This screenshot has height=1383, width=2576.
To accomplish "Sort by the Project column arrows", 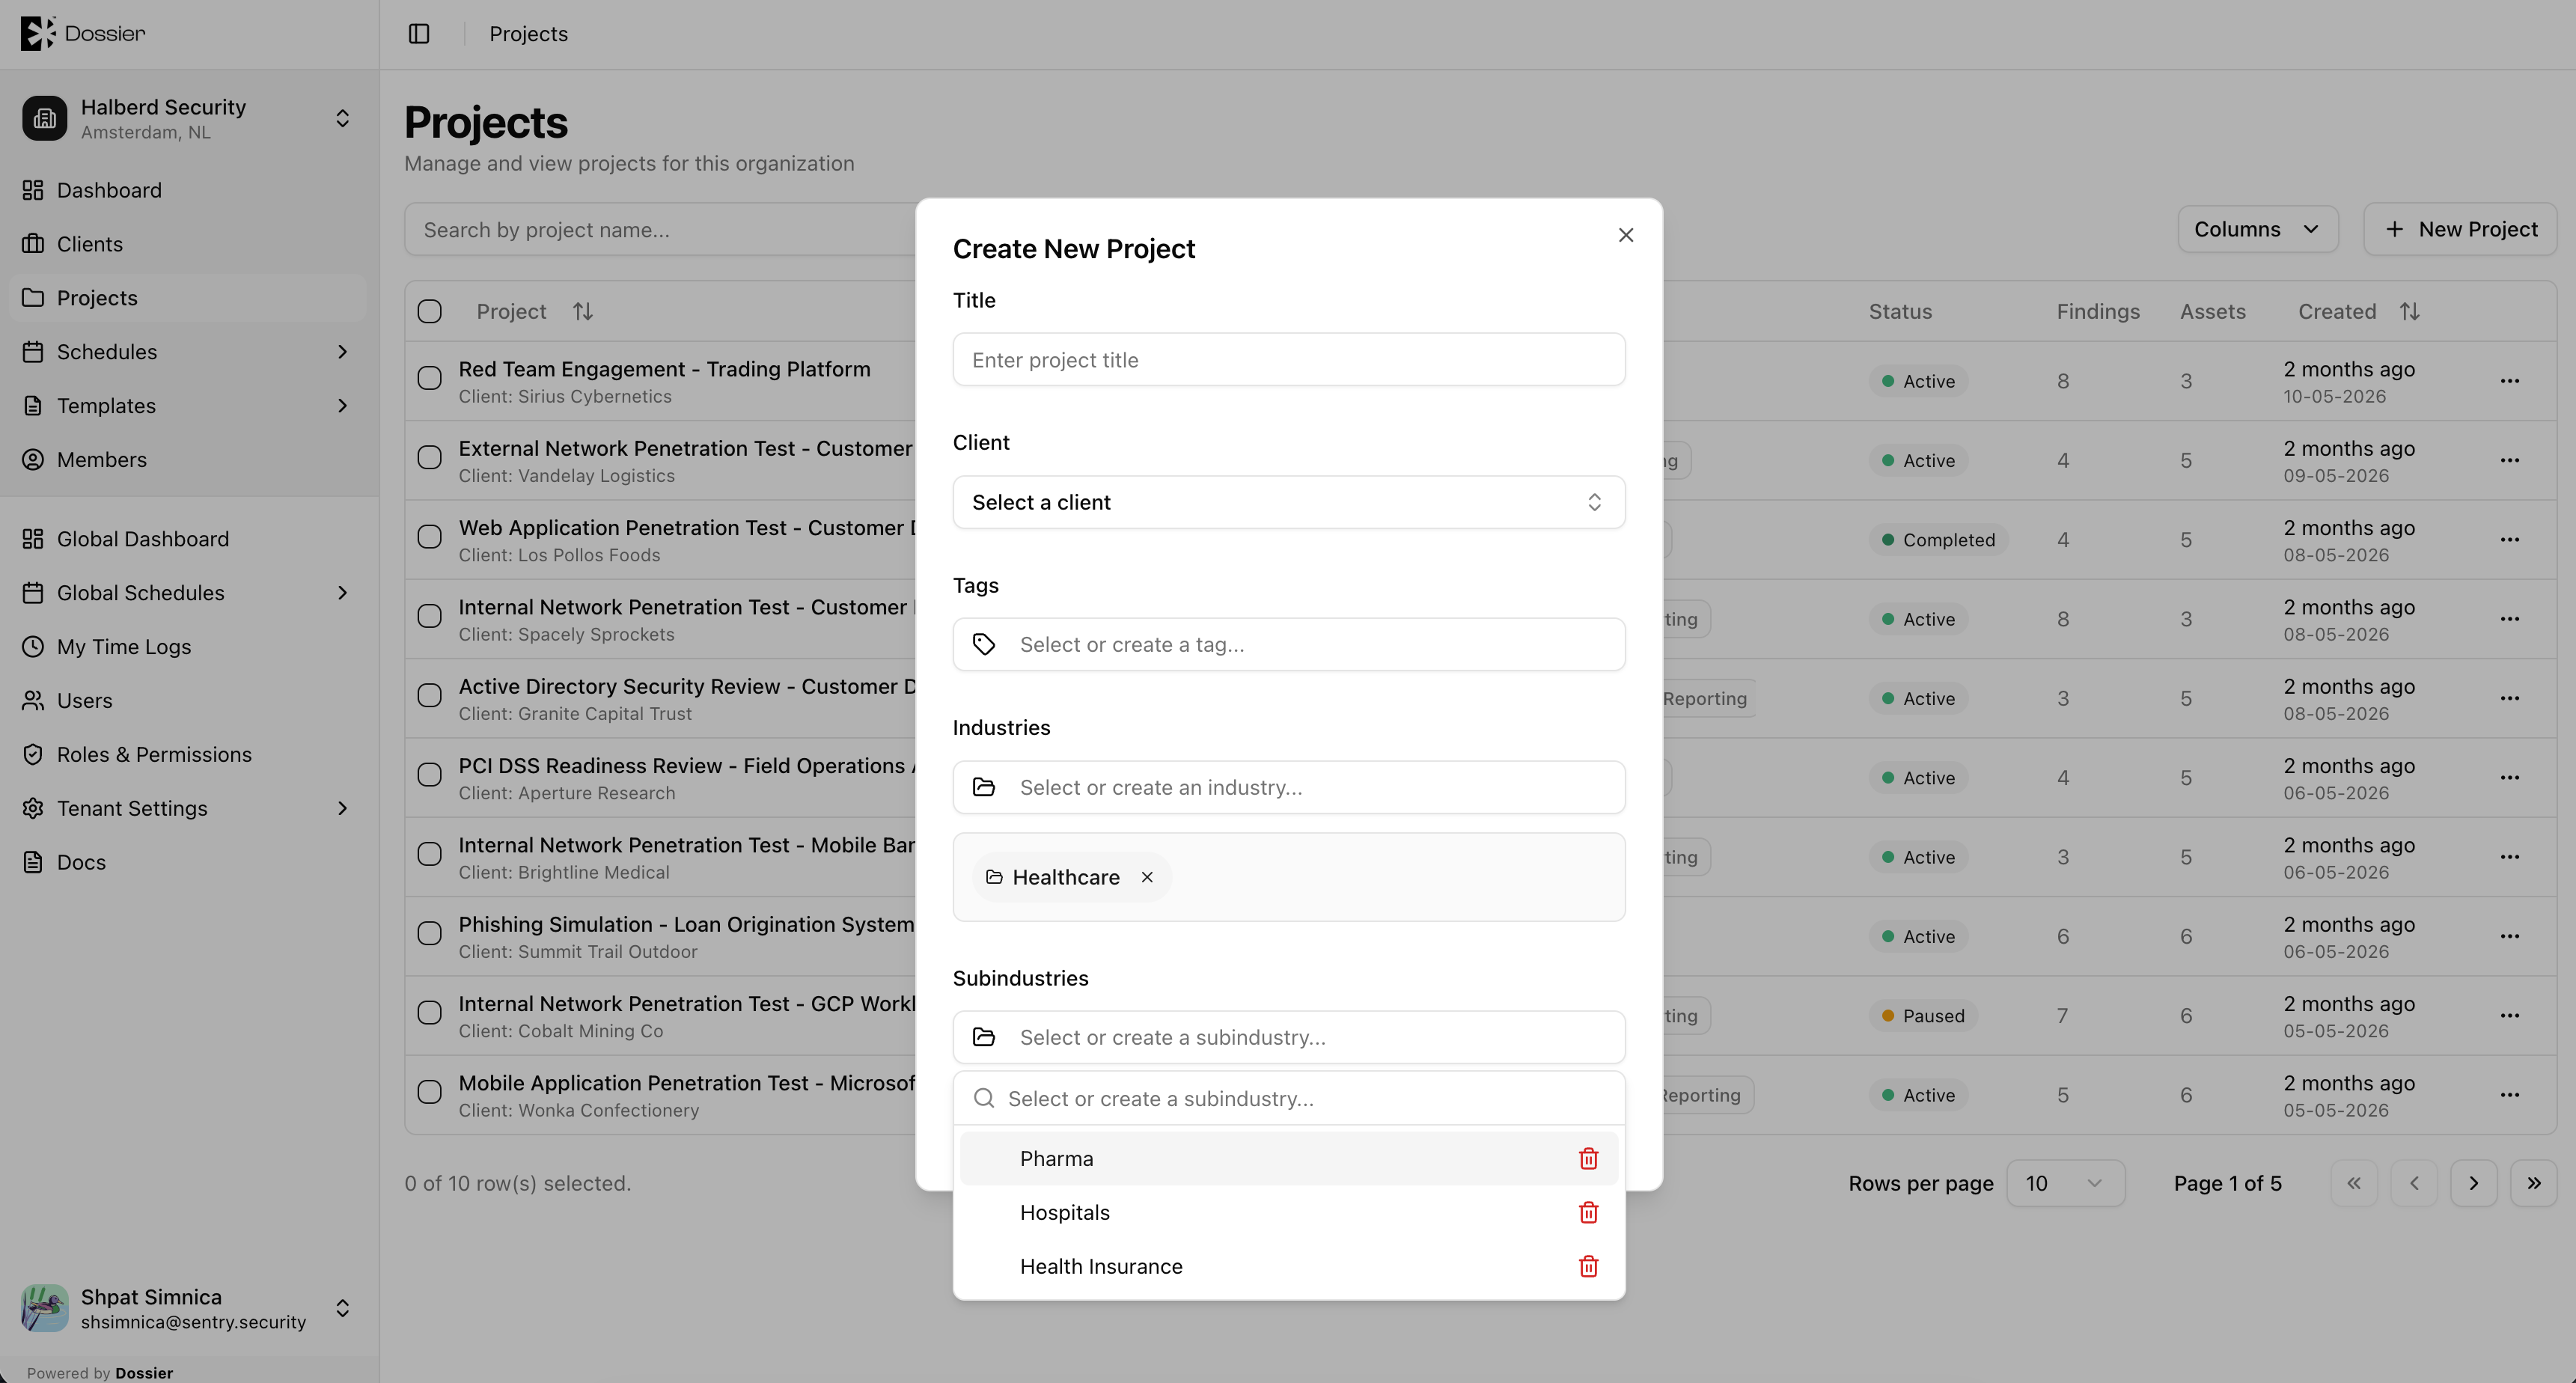I will (583, 312).
